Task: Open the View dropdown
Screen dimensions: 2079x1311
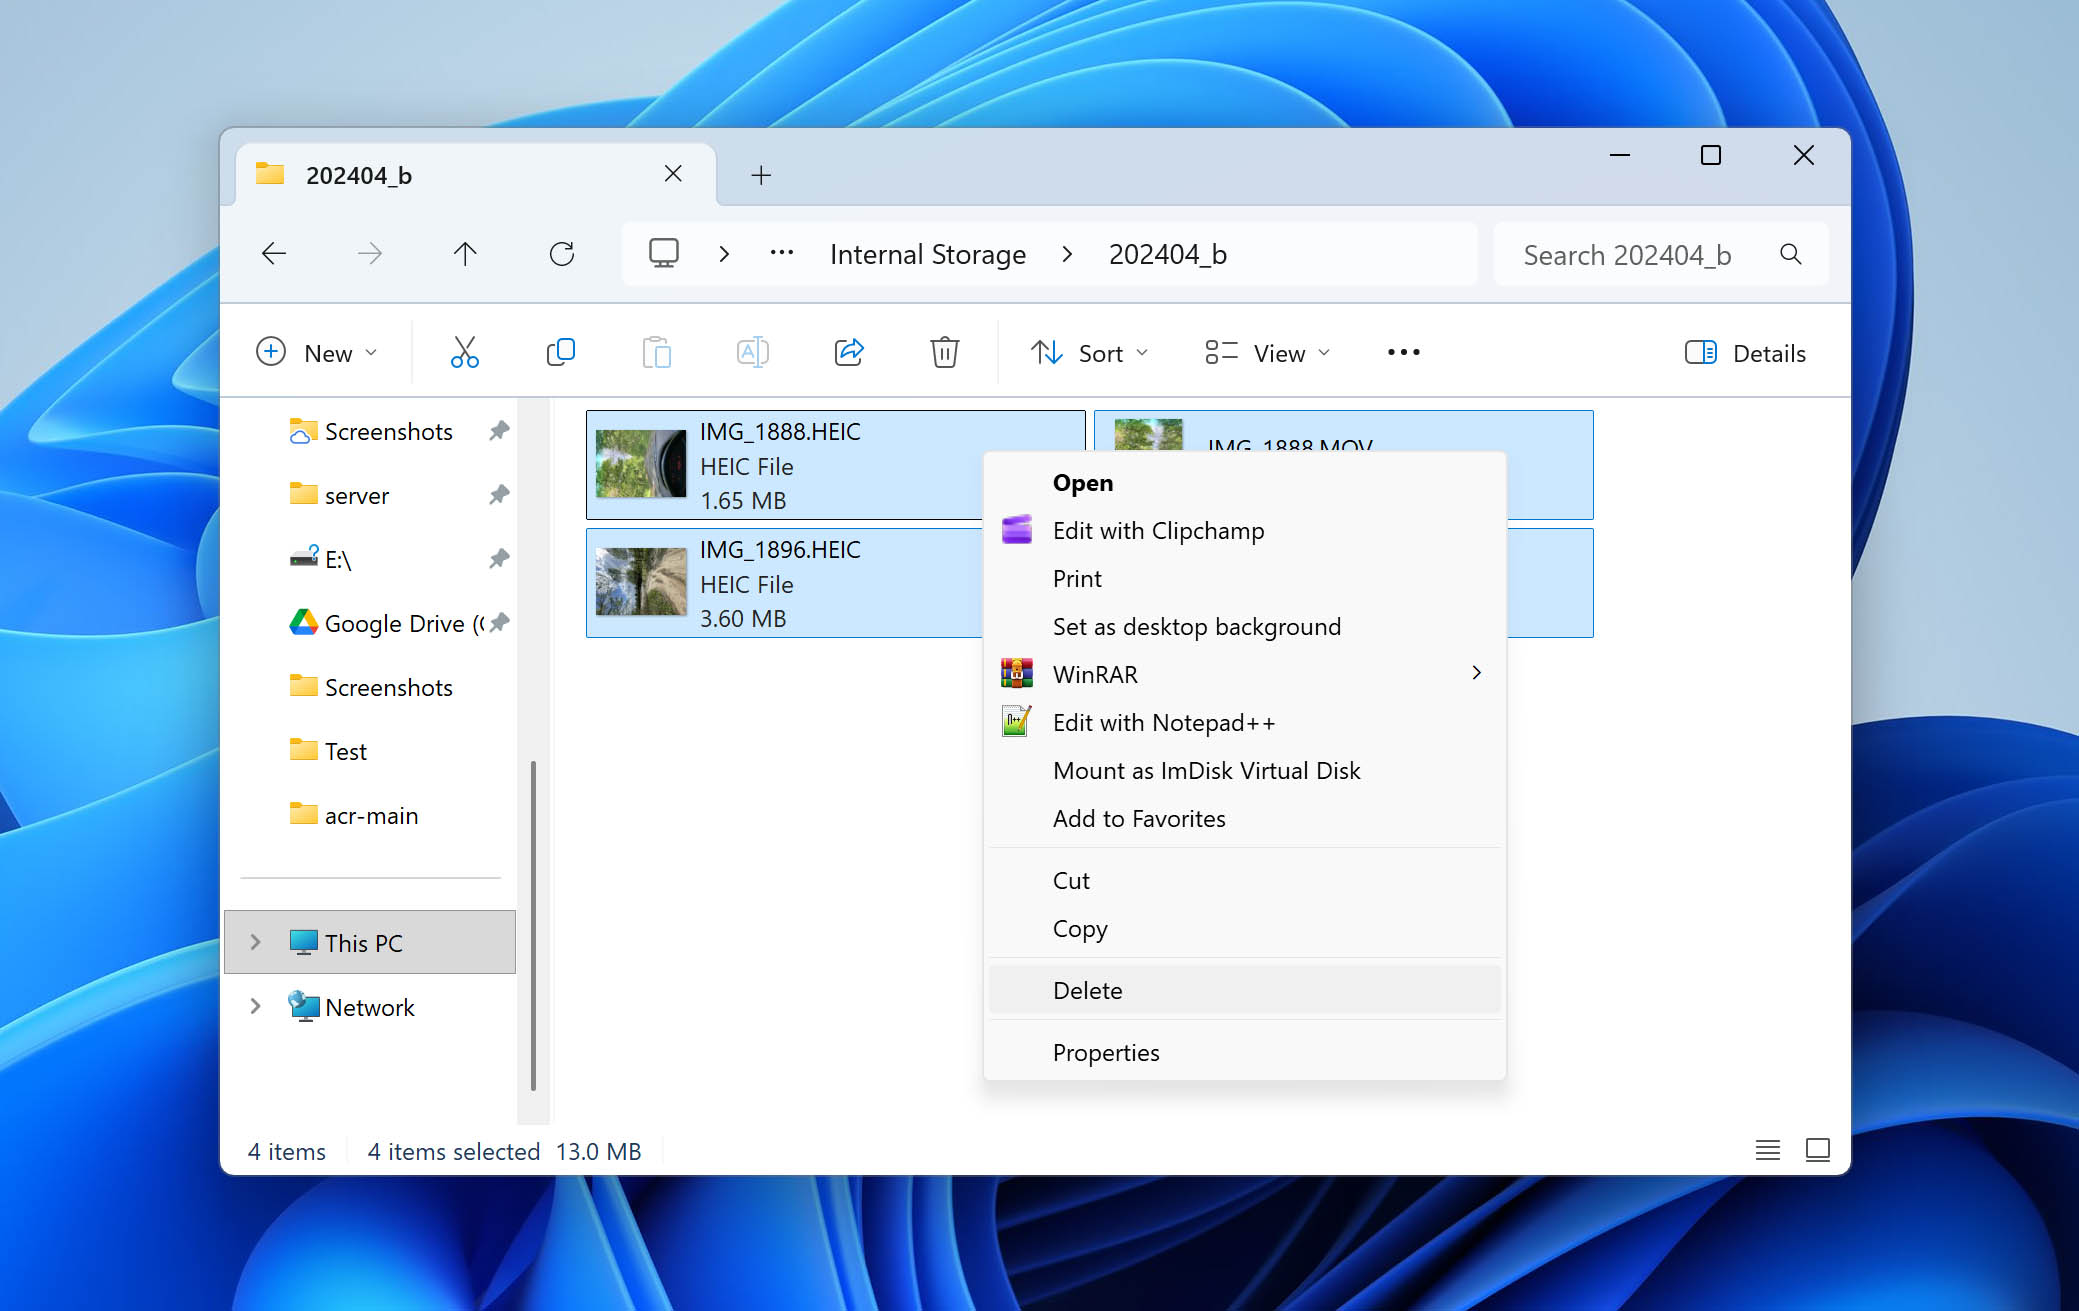Action: pyautogui.click(x=1268, y=352)
